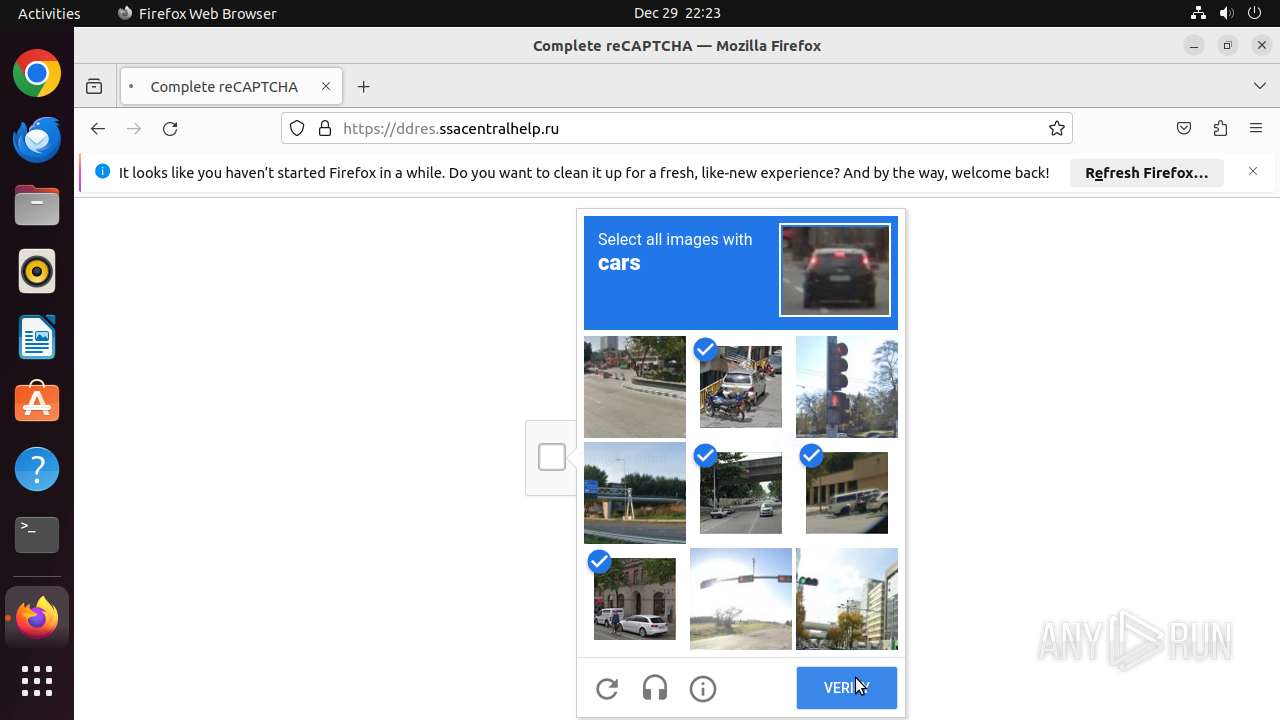
Task: Launch Terminal from dock
Action: tap(37, 536)
